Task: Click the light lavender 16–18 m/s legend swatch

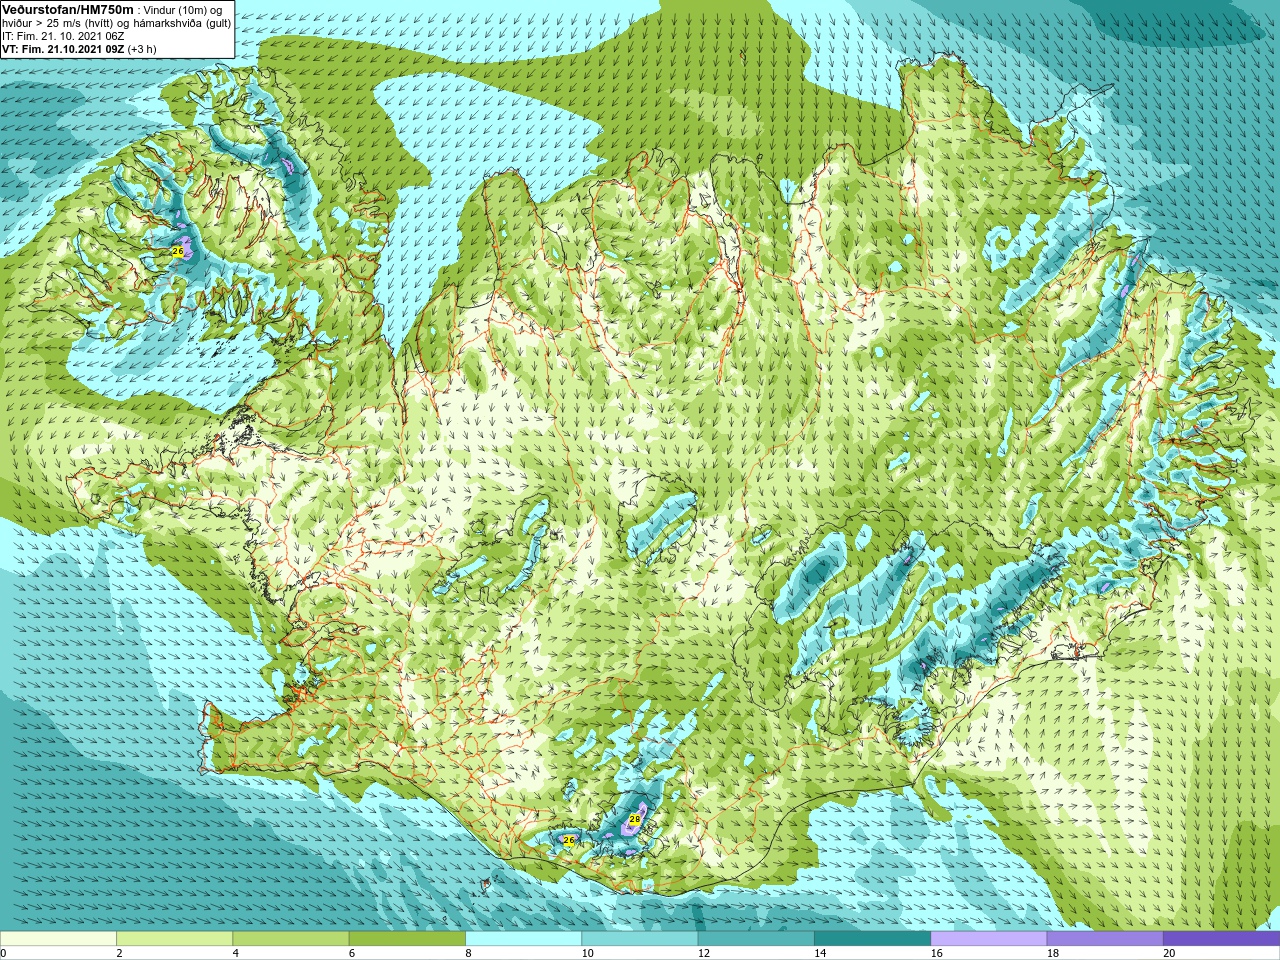Action: tap(988, 939)
